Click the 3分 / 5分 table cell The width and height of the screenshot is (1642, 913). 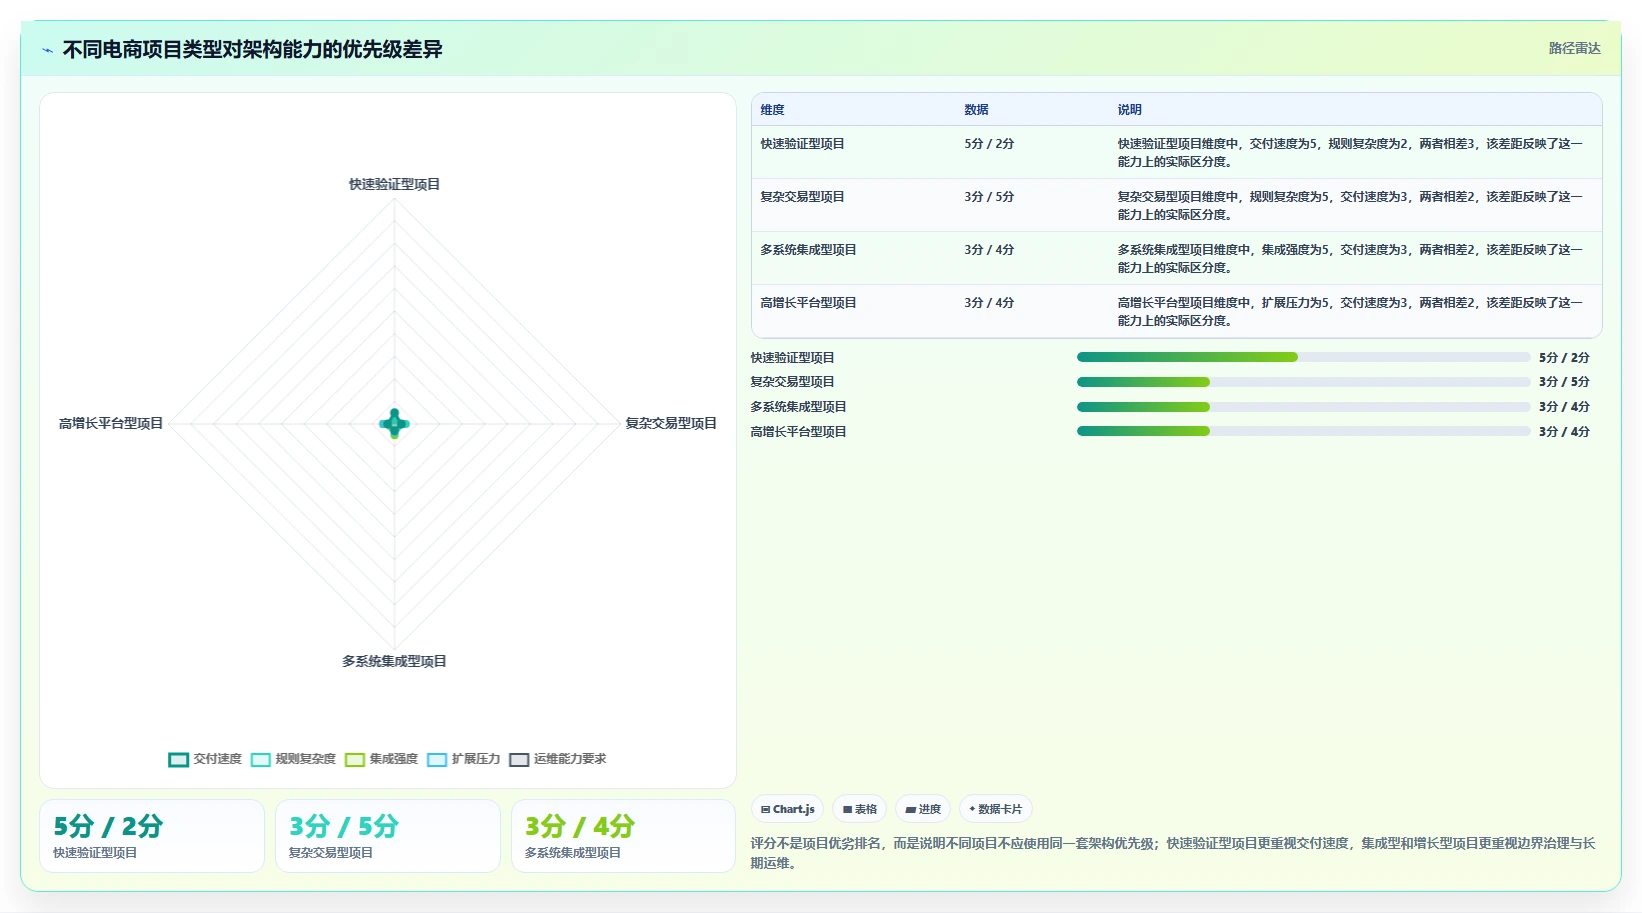(989, 197)
